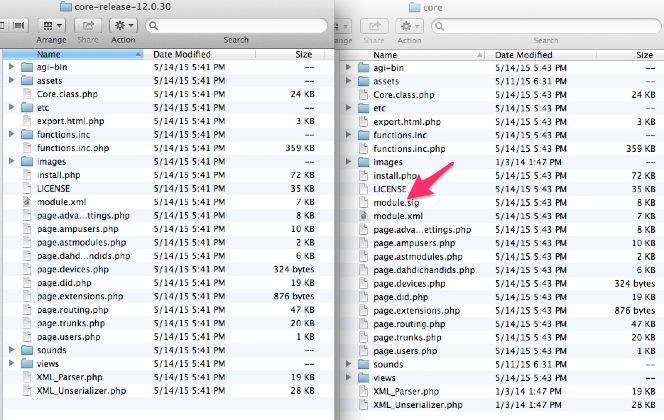Select functions.inc.php file icon in left window

27,148
